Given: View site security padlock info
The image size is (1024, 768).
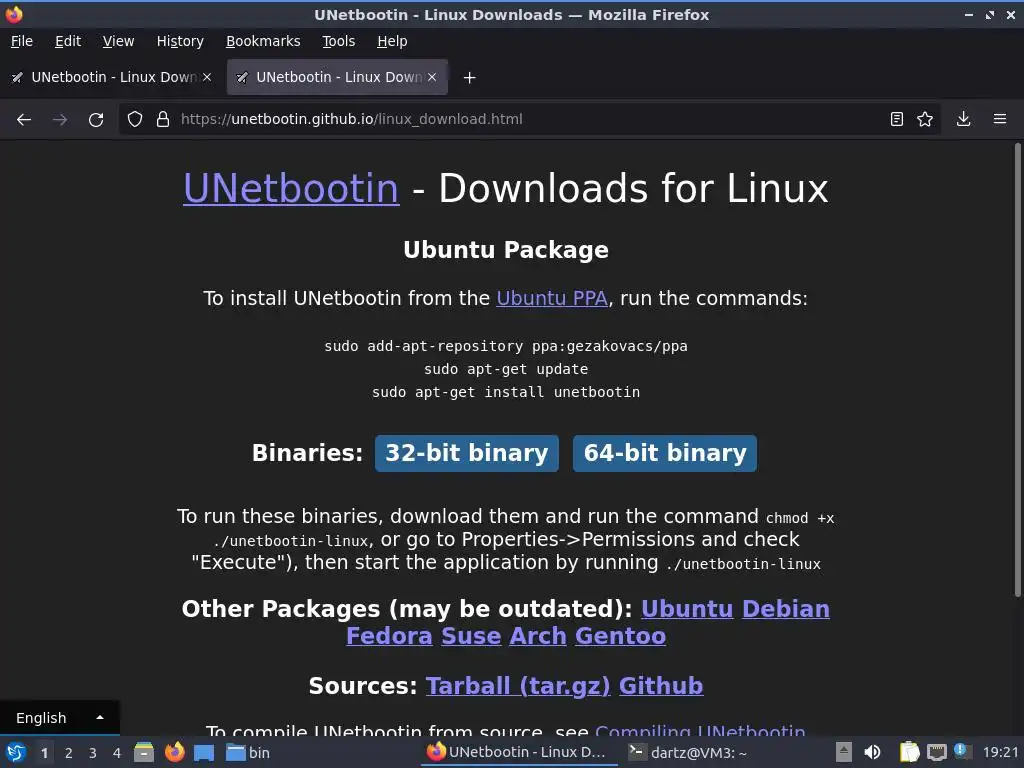Looking at the screenshot, I should click(x=163, y=120).
